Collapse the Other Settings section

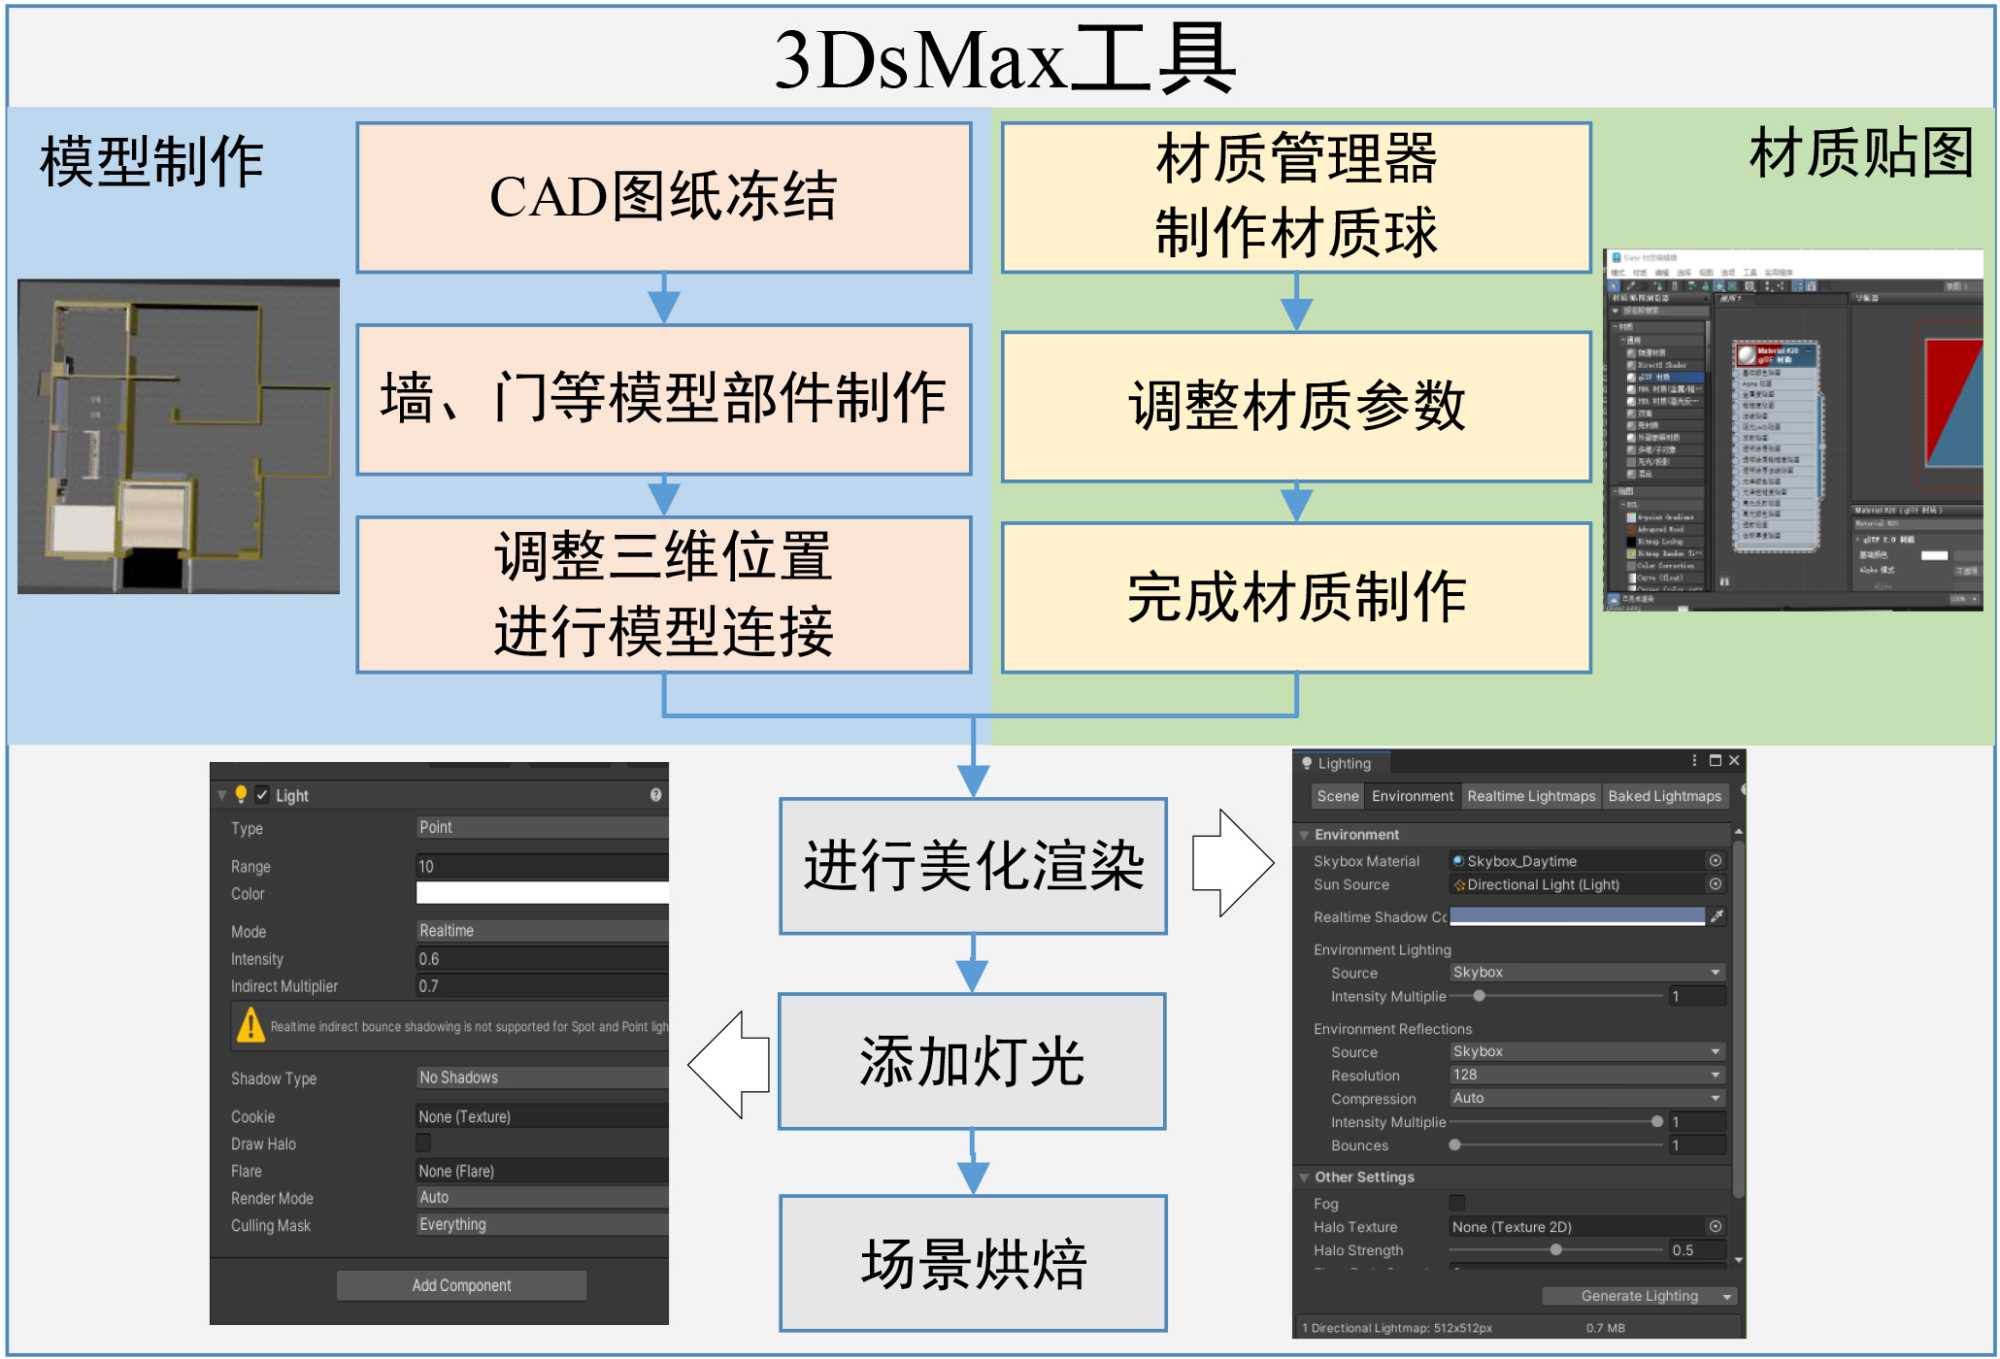pos(1304,1178)
